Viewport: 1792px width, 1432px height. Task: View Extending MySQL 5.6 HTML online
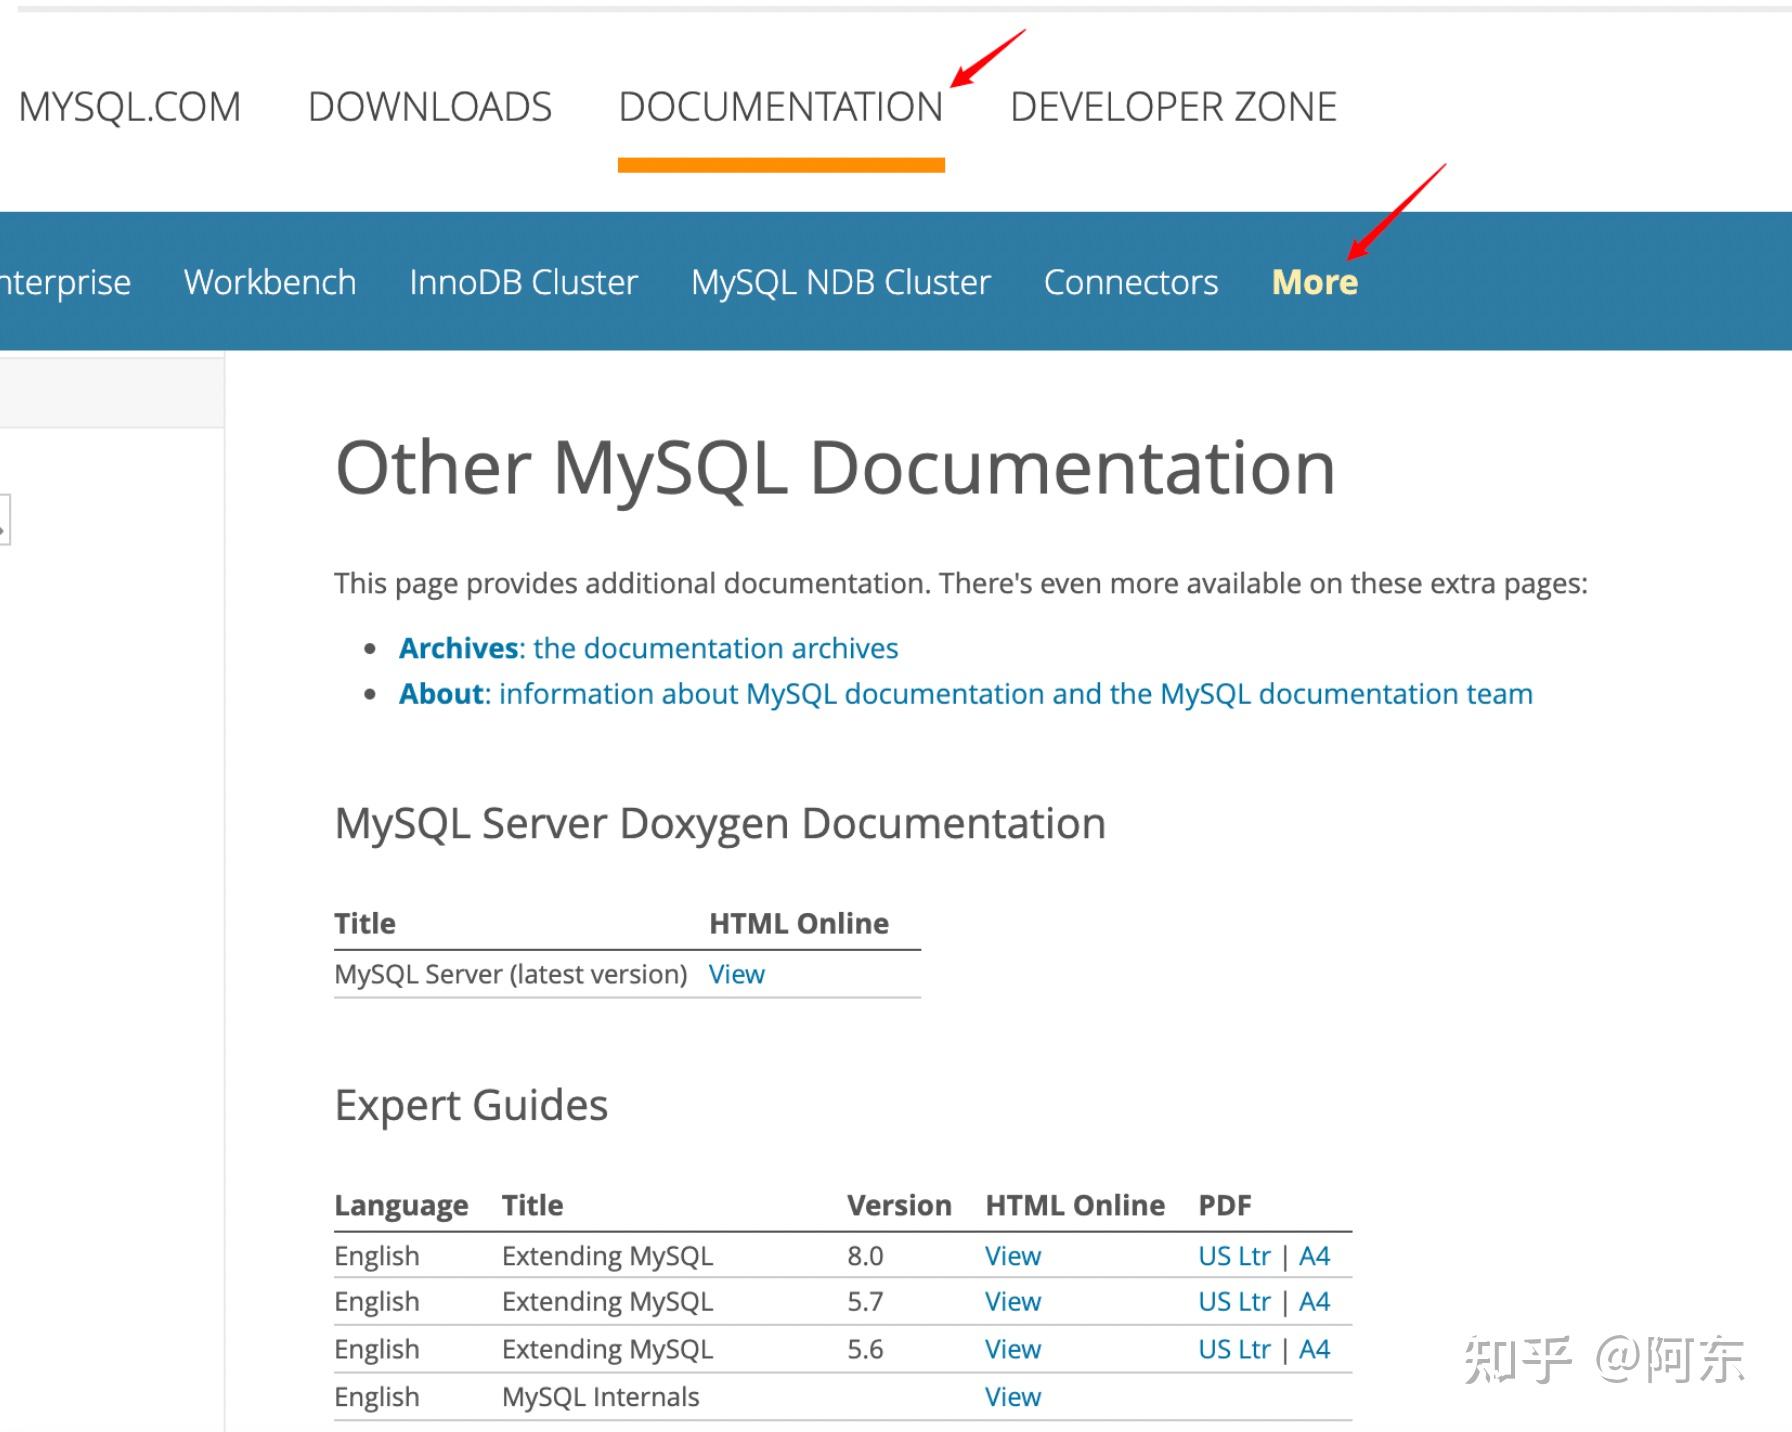point(1012,1349)
